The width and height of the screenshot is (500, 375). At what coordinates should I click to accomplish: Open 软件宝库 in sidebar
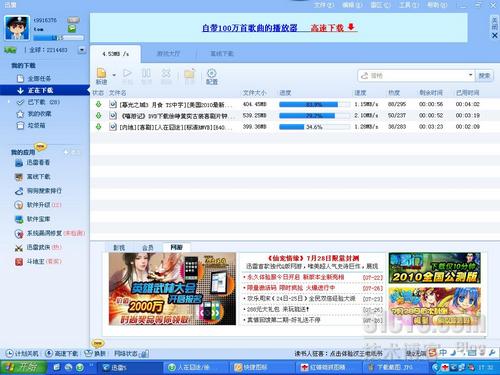click(x=32, y=219)
